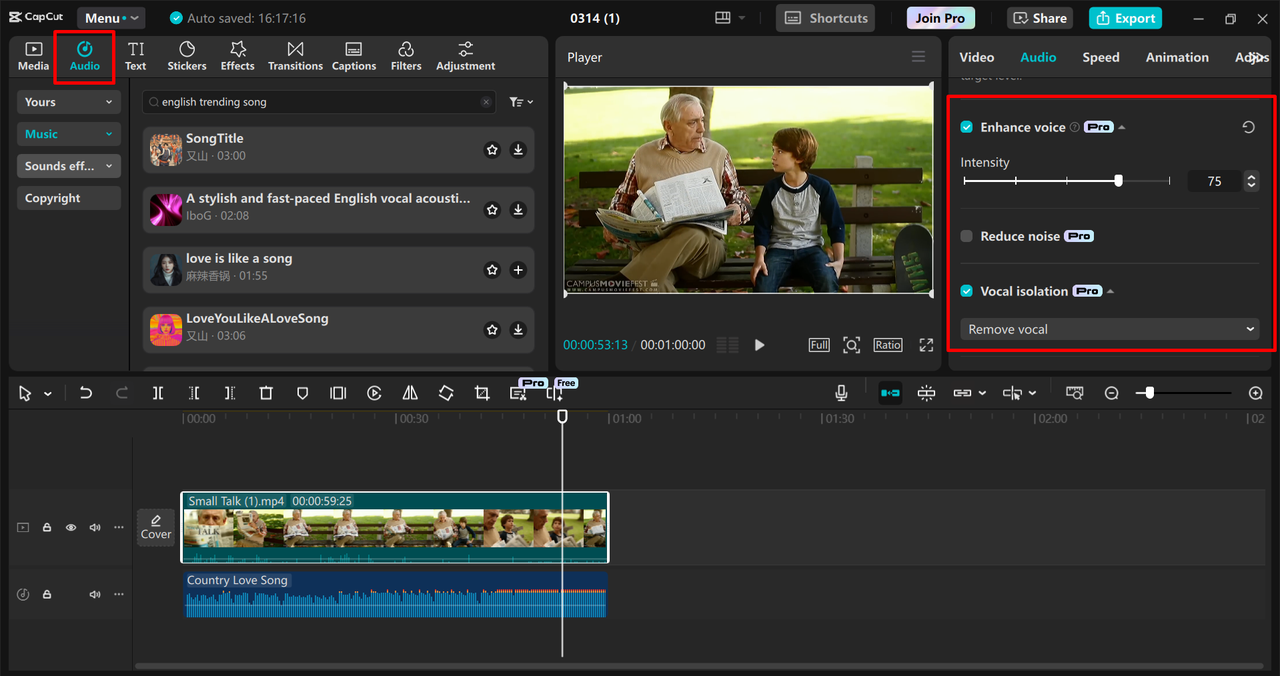
Task: Open the Menu in the top bar
Action: tap(110, 17)
